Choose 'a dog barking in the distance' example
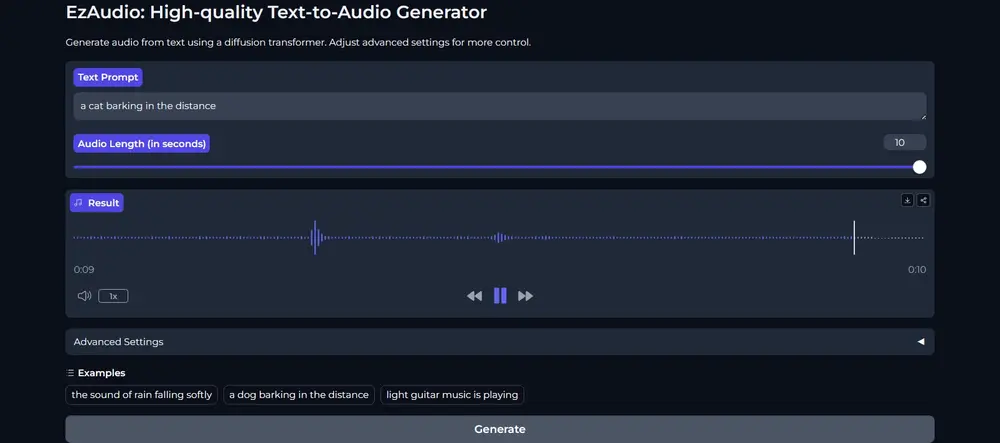1000x443 pixels. tap(299, 395)
